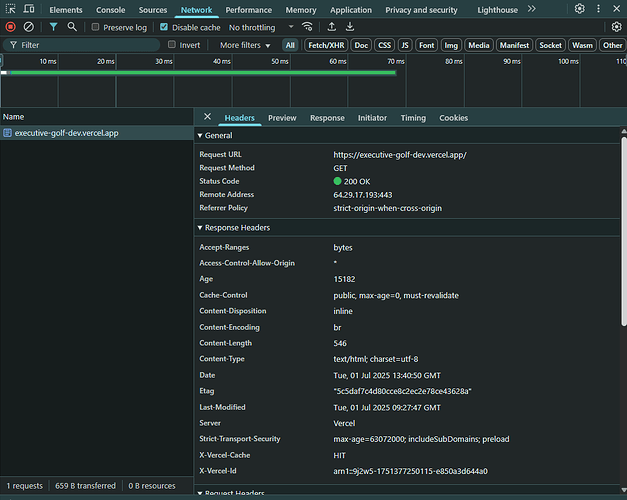Click the document icon beside executive-golf-dev.vercel.app
Viewport: 627px width, 500px height.
pyautogui.click(x=7, y=133)
